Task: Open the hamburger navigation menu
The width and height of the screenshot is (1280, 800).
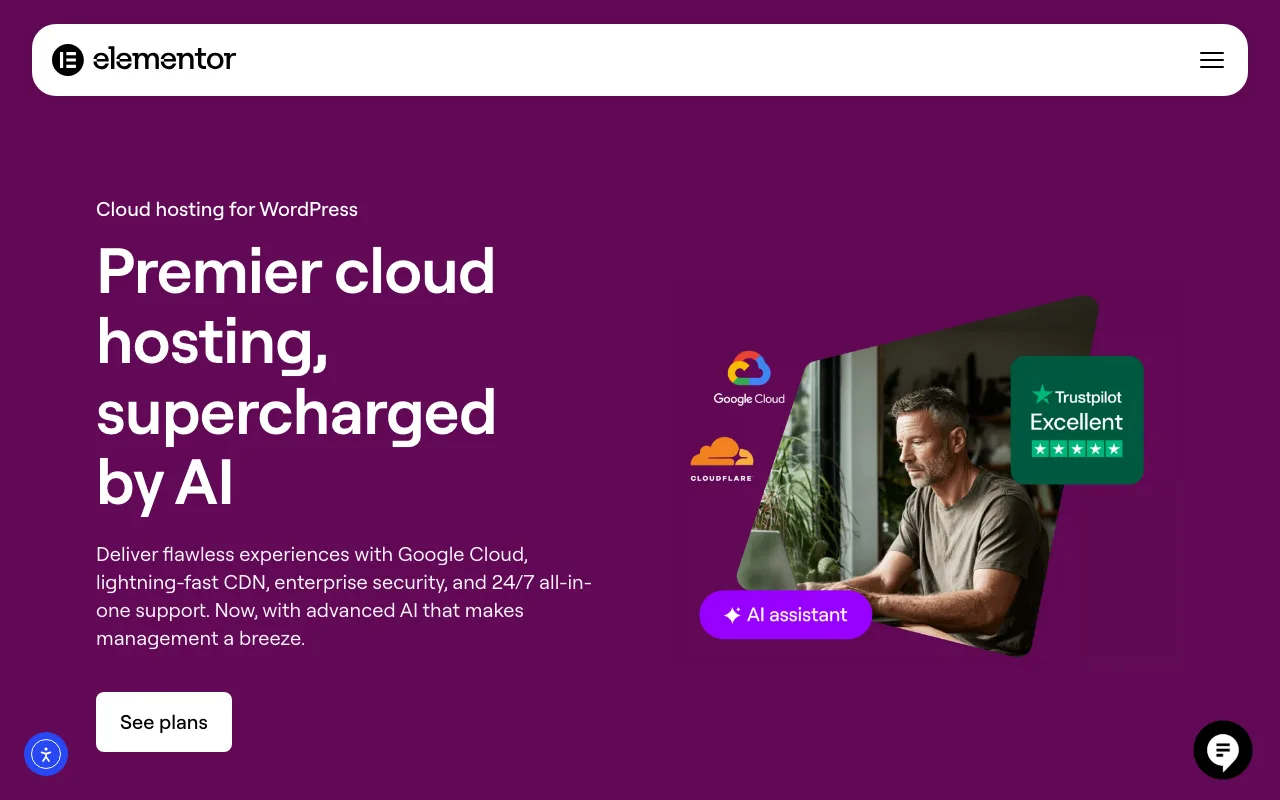Action: pyautogui.click(x=1212, y=60)
